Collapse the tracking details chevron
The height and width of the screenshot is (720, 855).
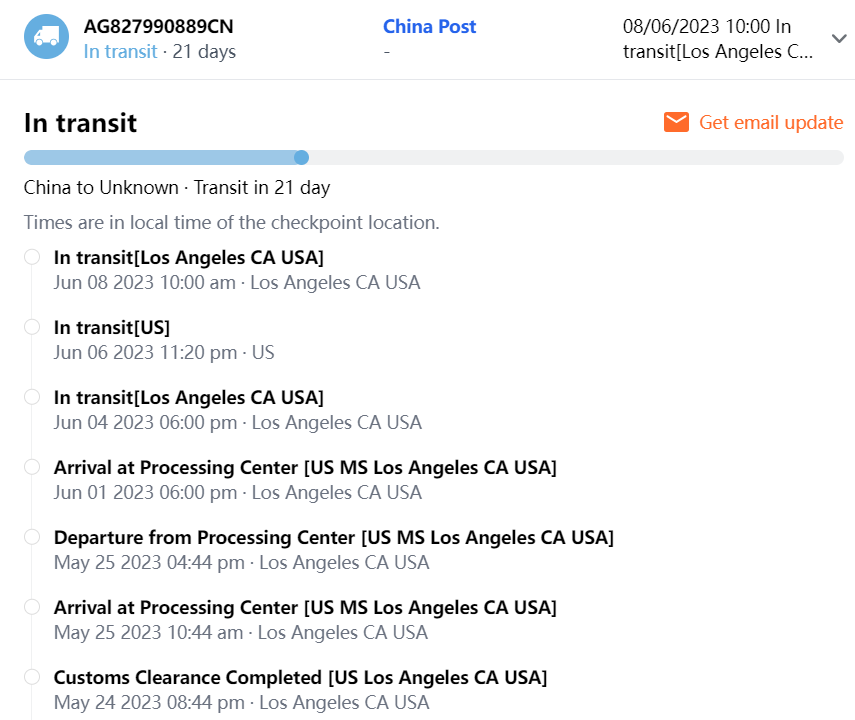click(838, 38)
